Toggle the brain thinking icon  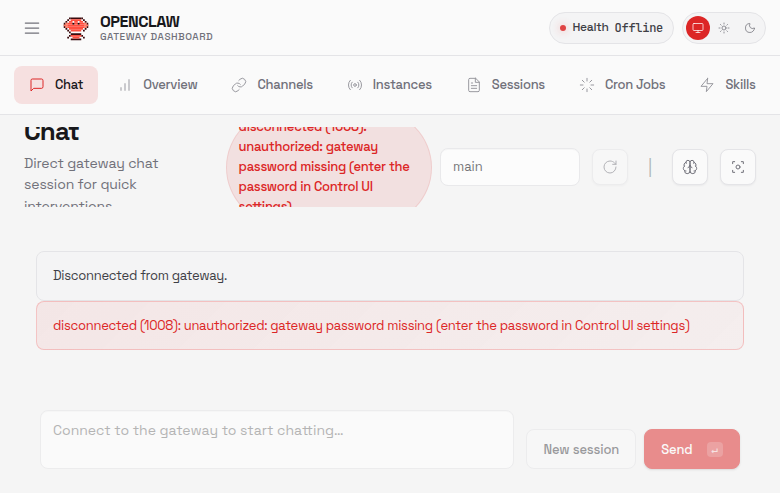pyautogui.click(x=690, y=167)
